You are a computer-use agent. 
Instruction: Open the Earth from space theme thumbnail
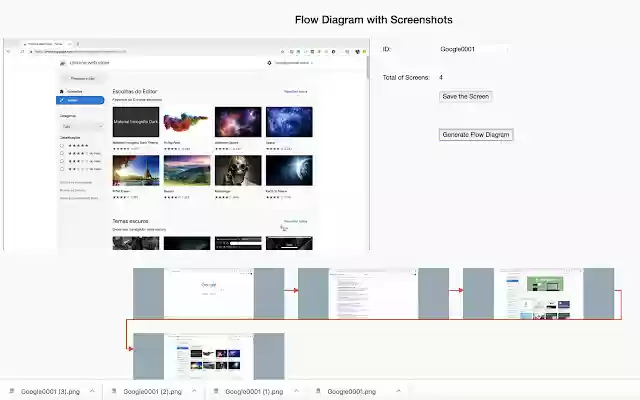coord(289,170)
